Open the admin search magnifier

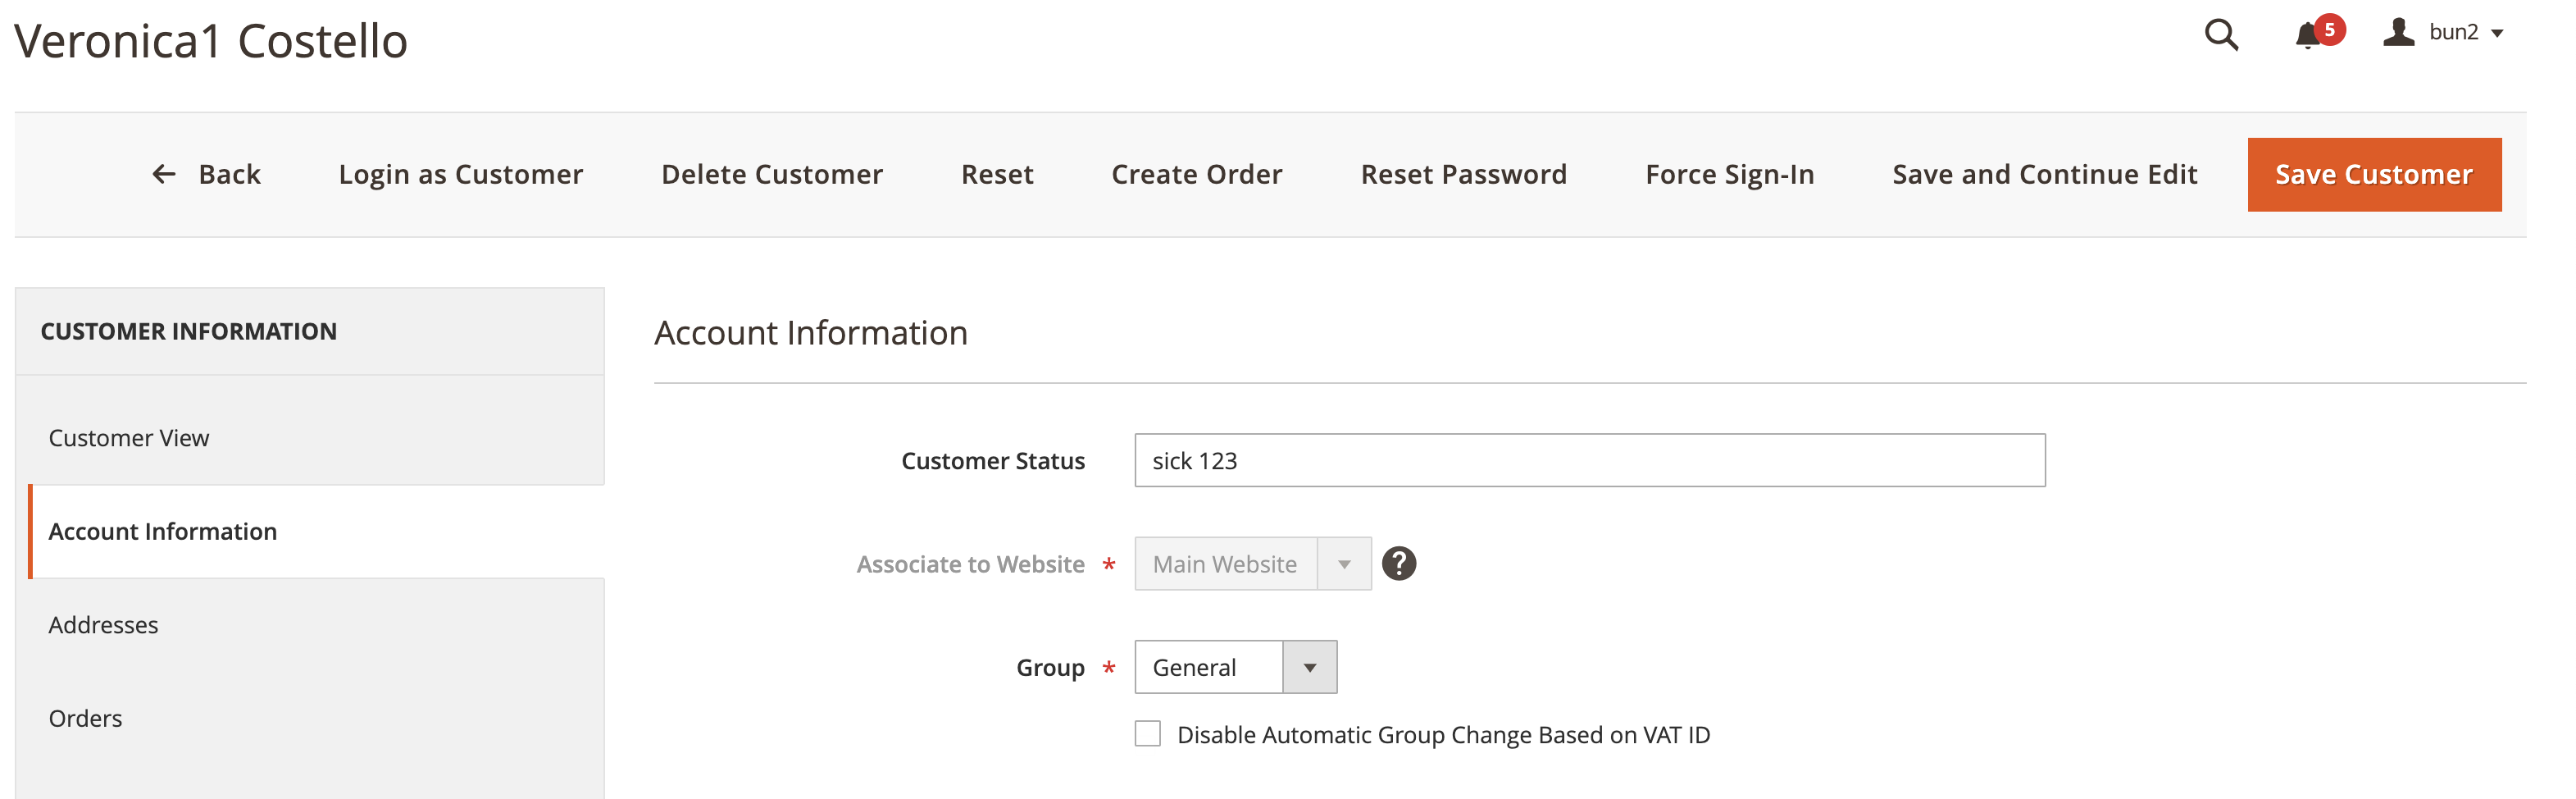click(x=2222, y=34)
